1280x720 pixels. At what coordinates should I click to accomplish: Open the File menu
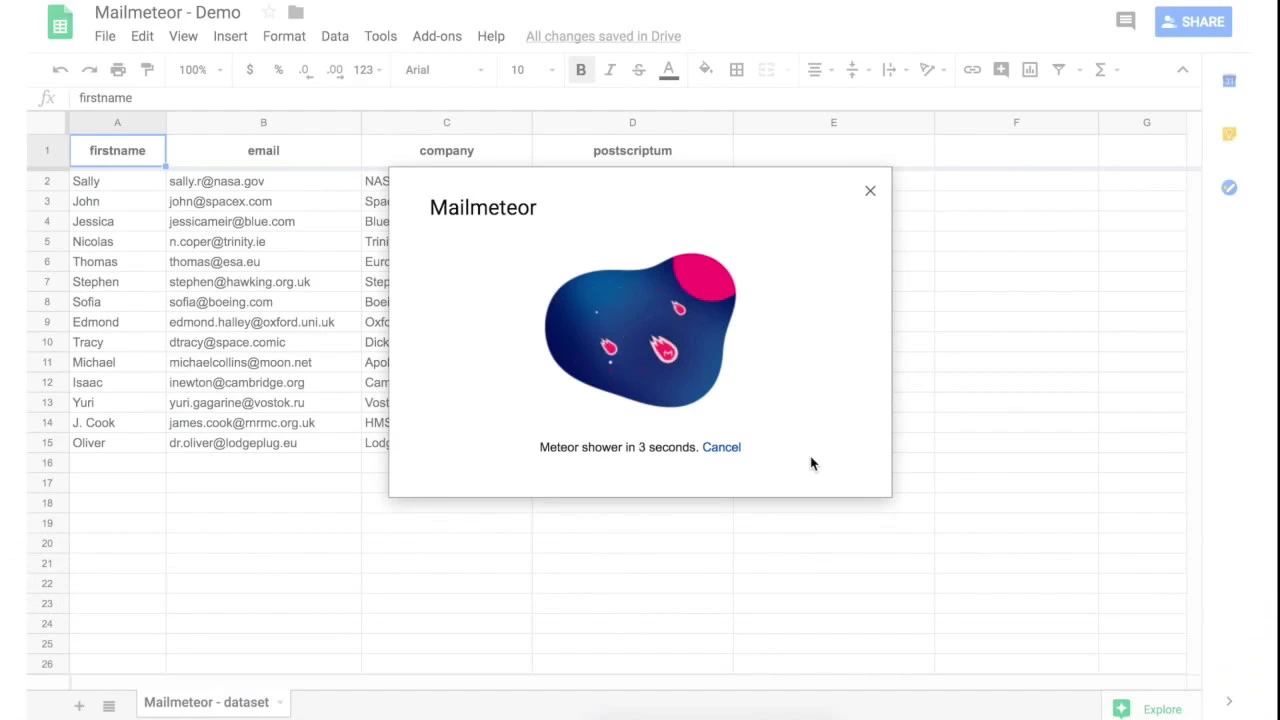pos(105,36)
